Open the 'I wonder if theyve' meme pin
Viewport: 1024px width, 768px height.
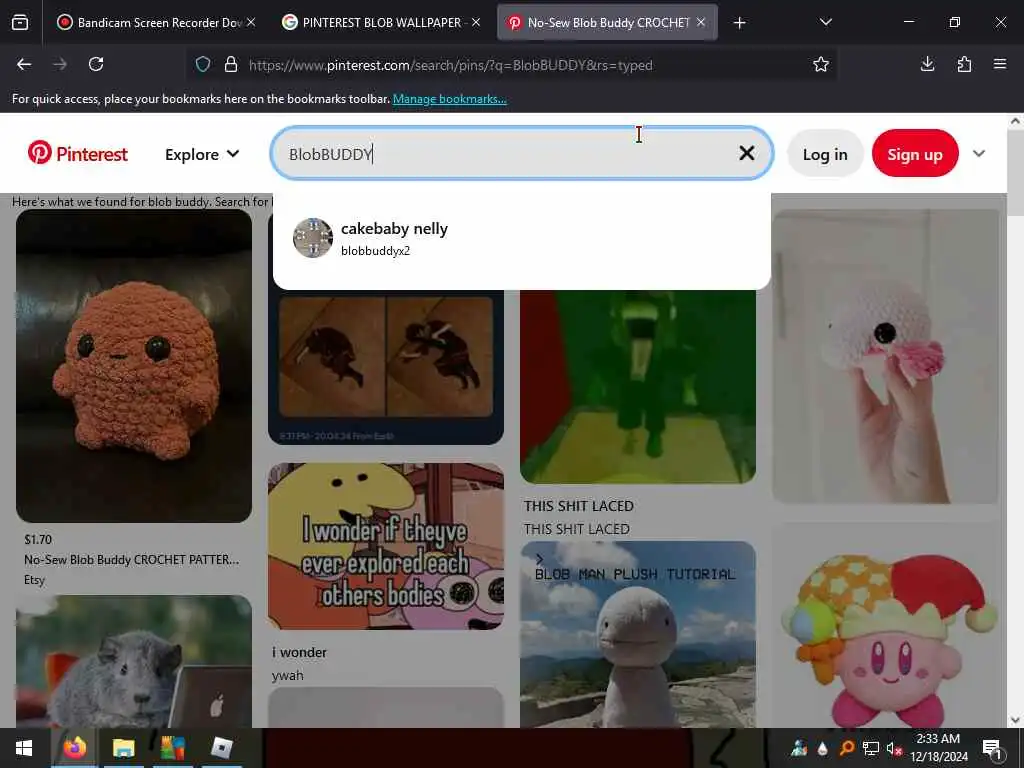[x=385, y=546]
